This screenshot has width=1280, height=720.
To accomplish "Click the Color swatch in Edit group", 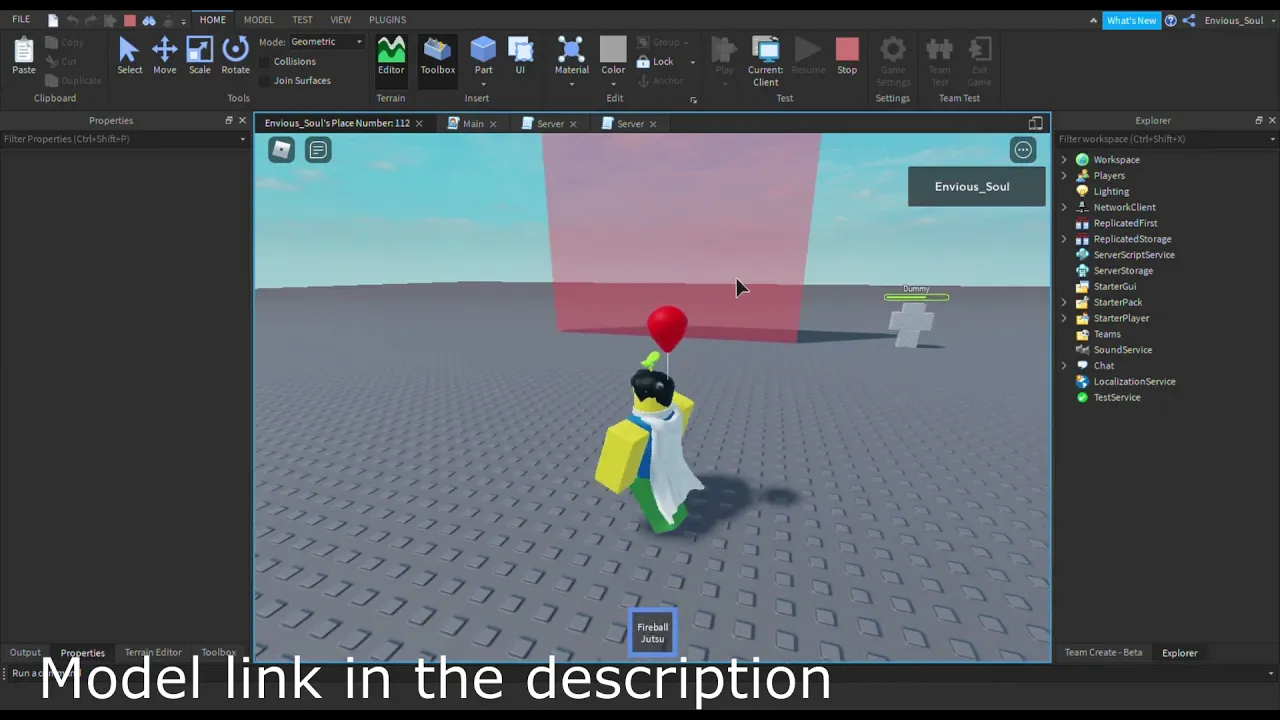I will pos(613,49).
